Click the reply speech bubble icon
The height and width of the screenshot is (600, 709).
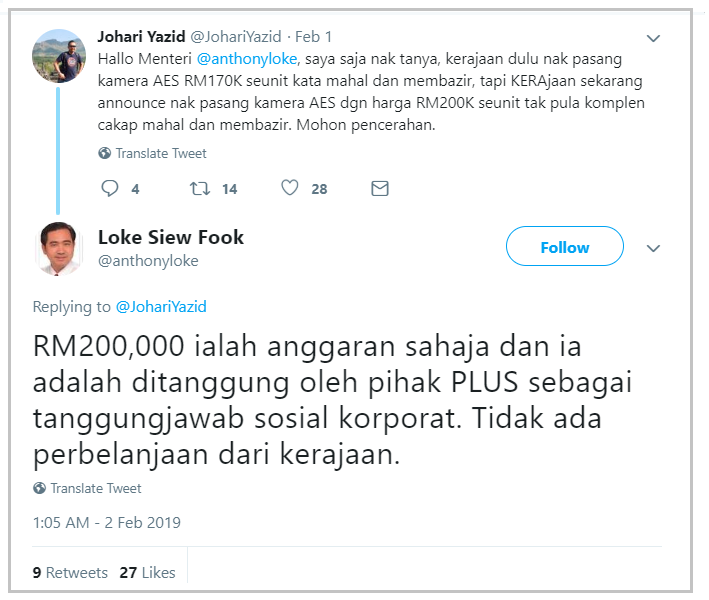coord(109,188)
